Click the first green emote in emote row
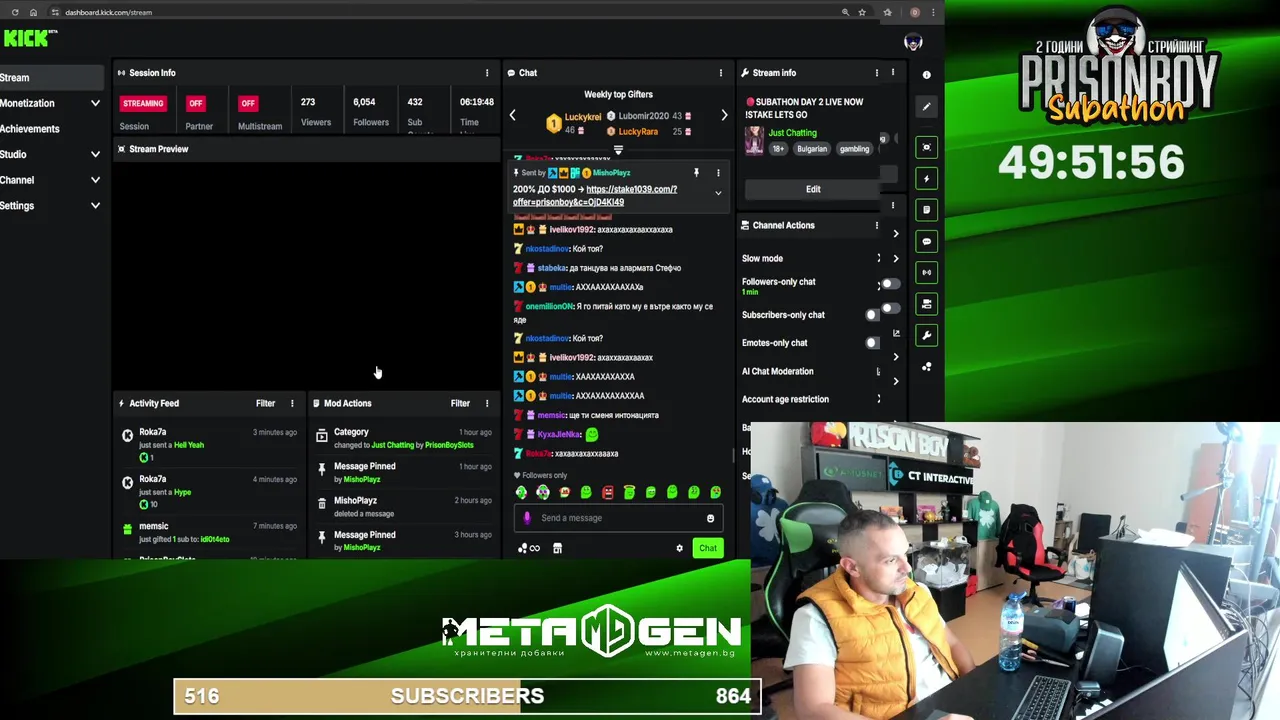 pos(521,492)
